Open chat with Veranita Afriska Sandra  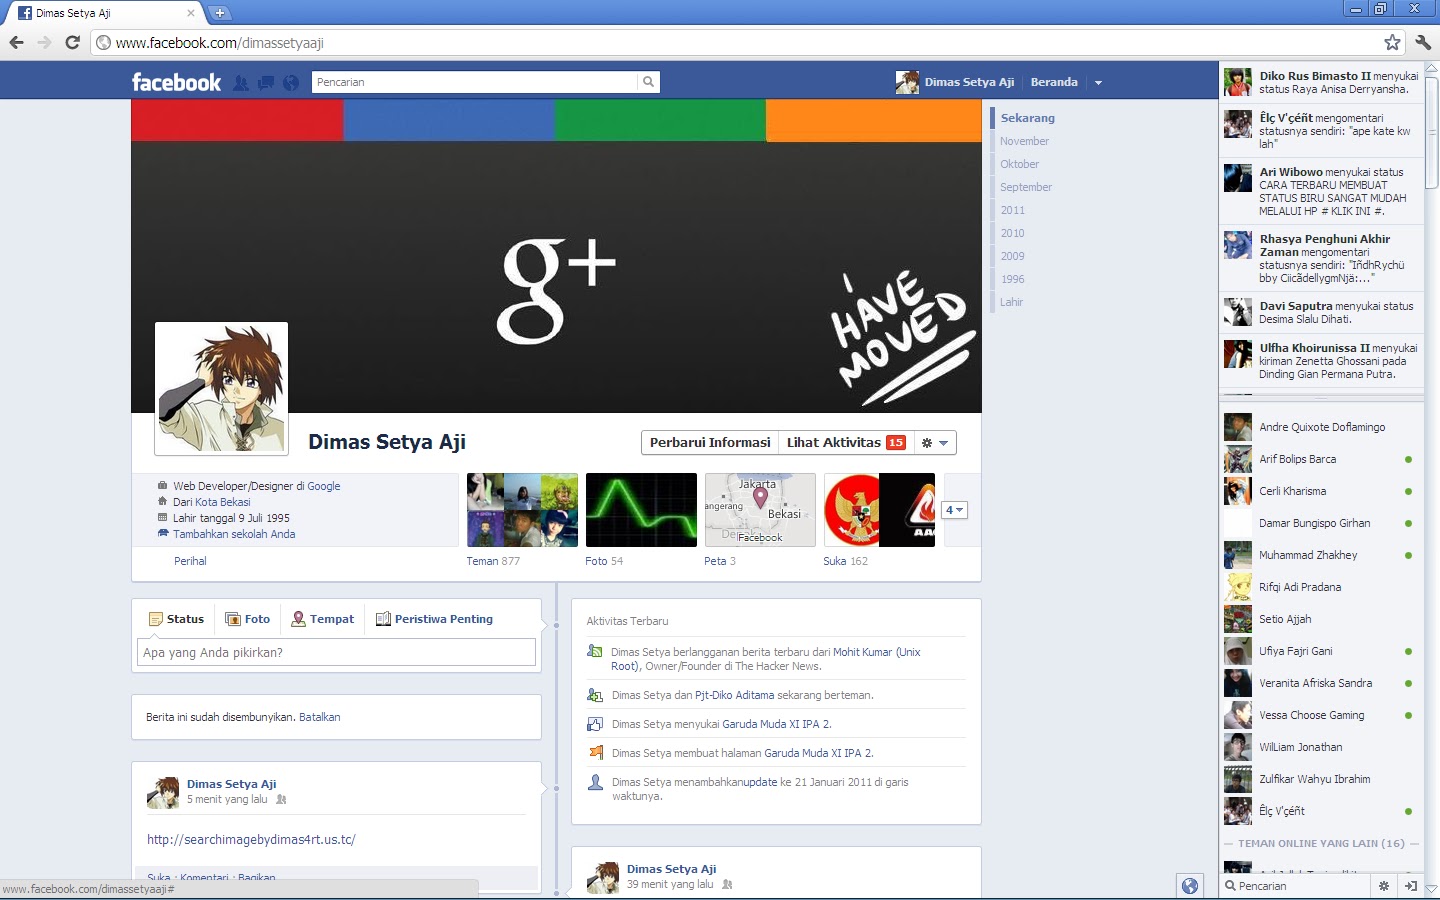(1319, 683)
